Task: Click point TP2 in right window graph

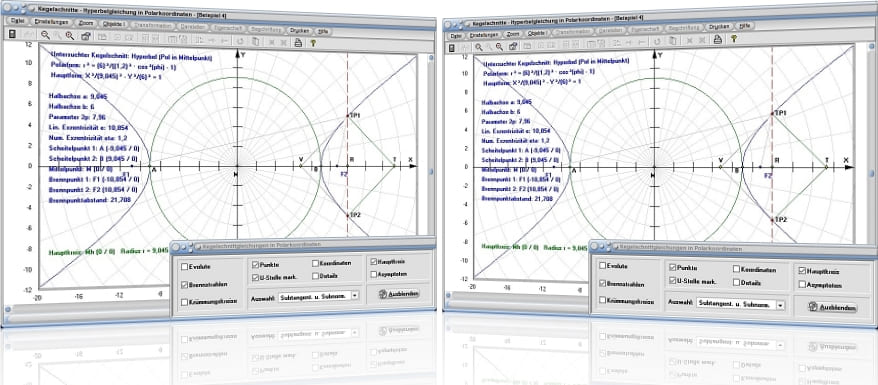Action: 772,220
